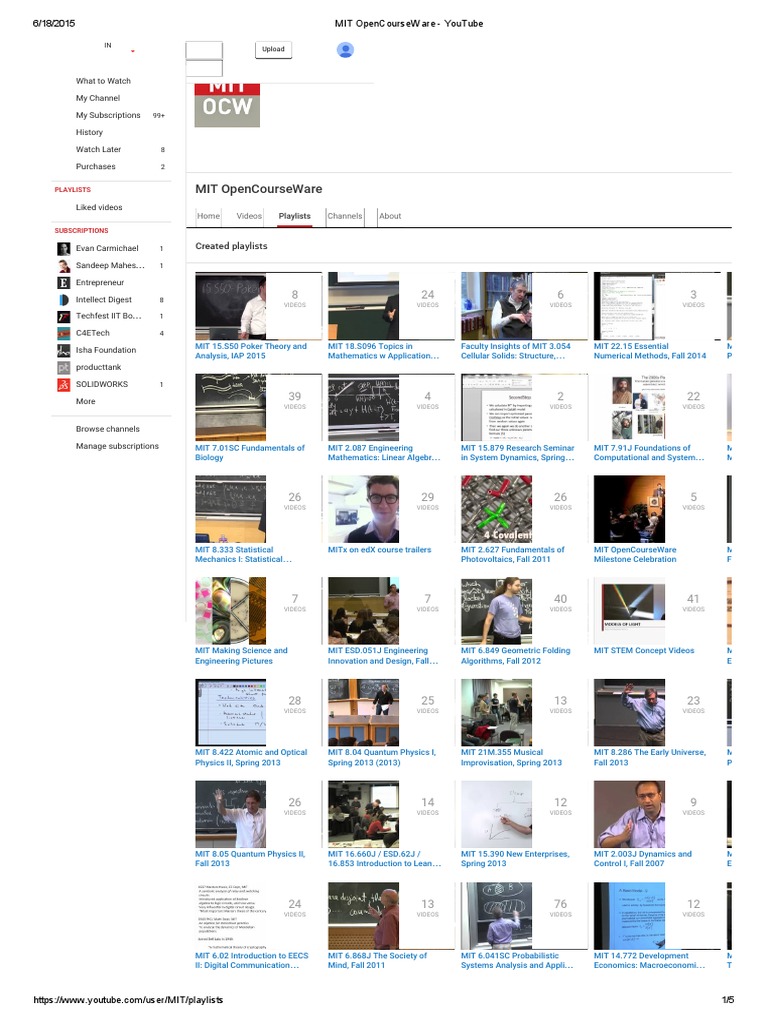Screen dimensions: 768x1024
Task: Click the SOLIDWORKS channel icon
Action: [63, 384]
